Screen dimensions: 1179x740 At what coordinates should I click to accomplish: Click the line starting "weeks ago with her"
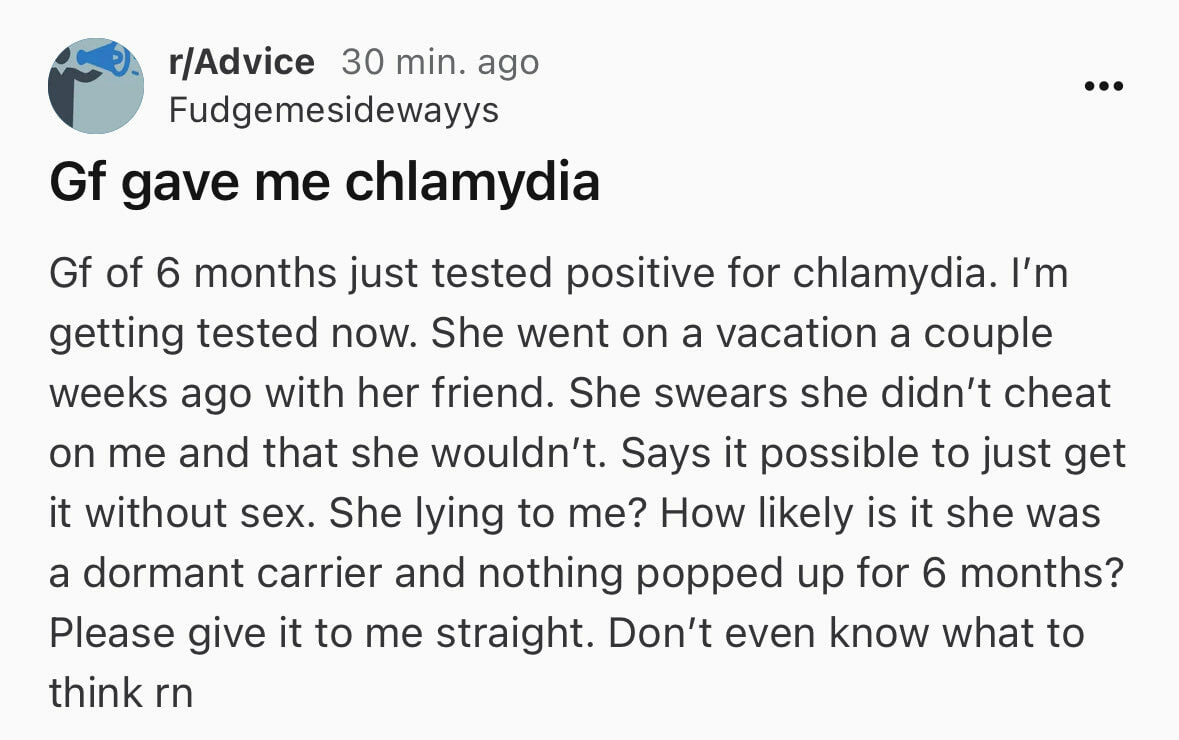(580, 393)
